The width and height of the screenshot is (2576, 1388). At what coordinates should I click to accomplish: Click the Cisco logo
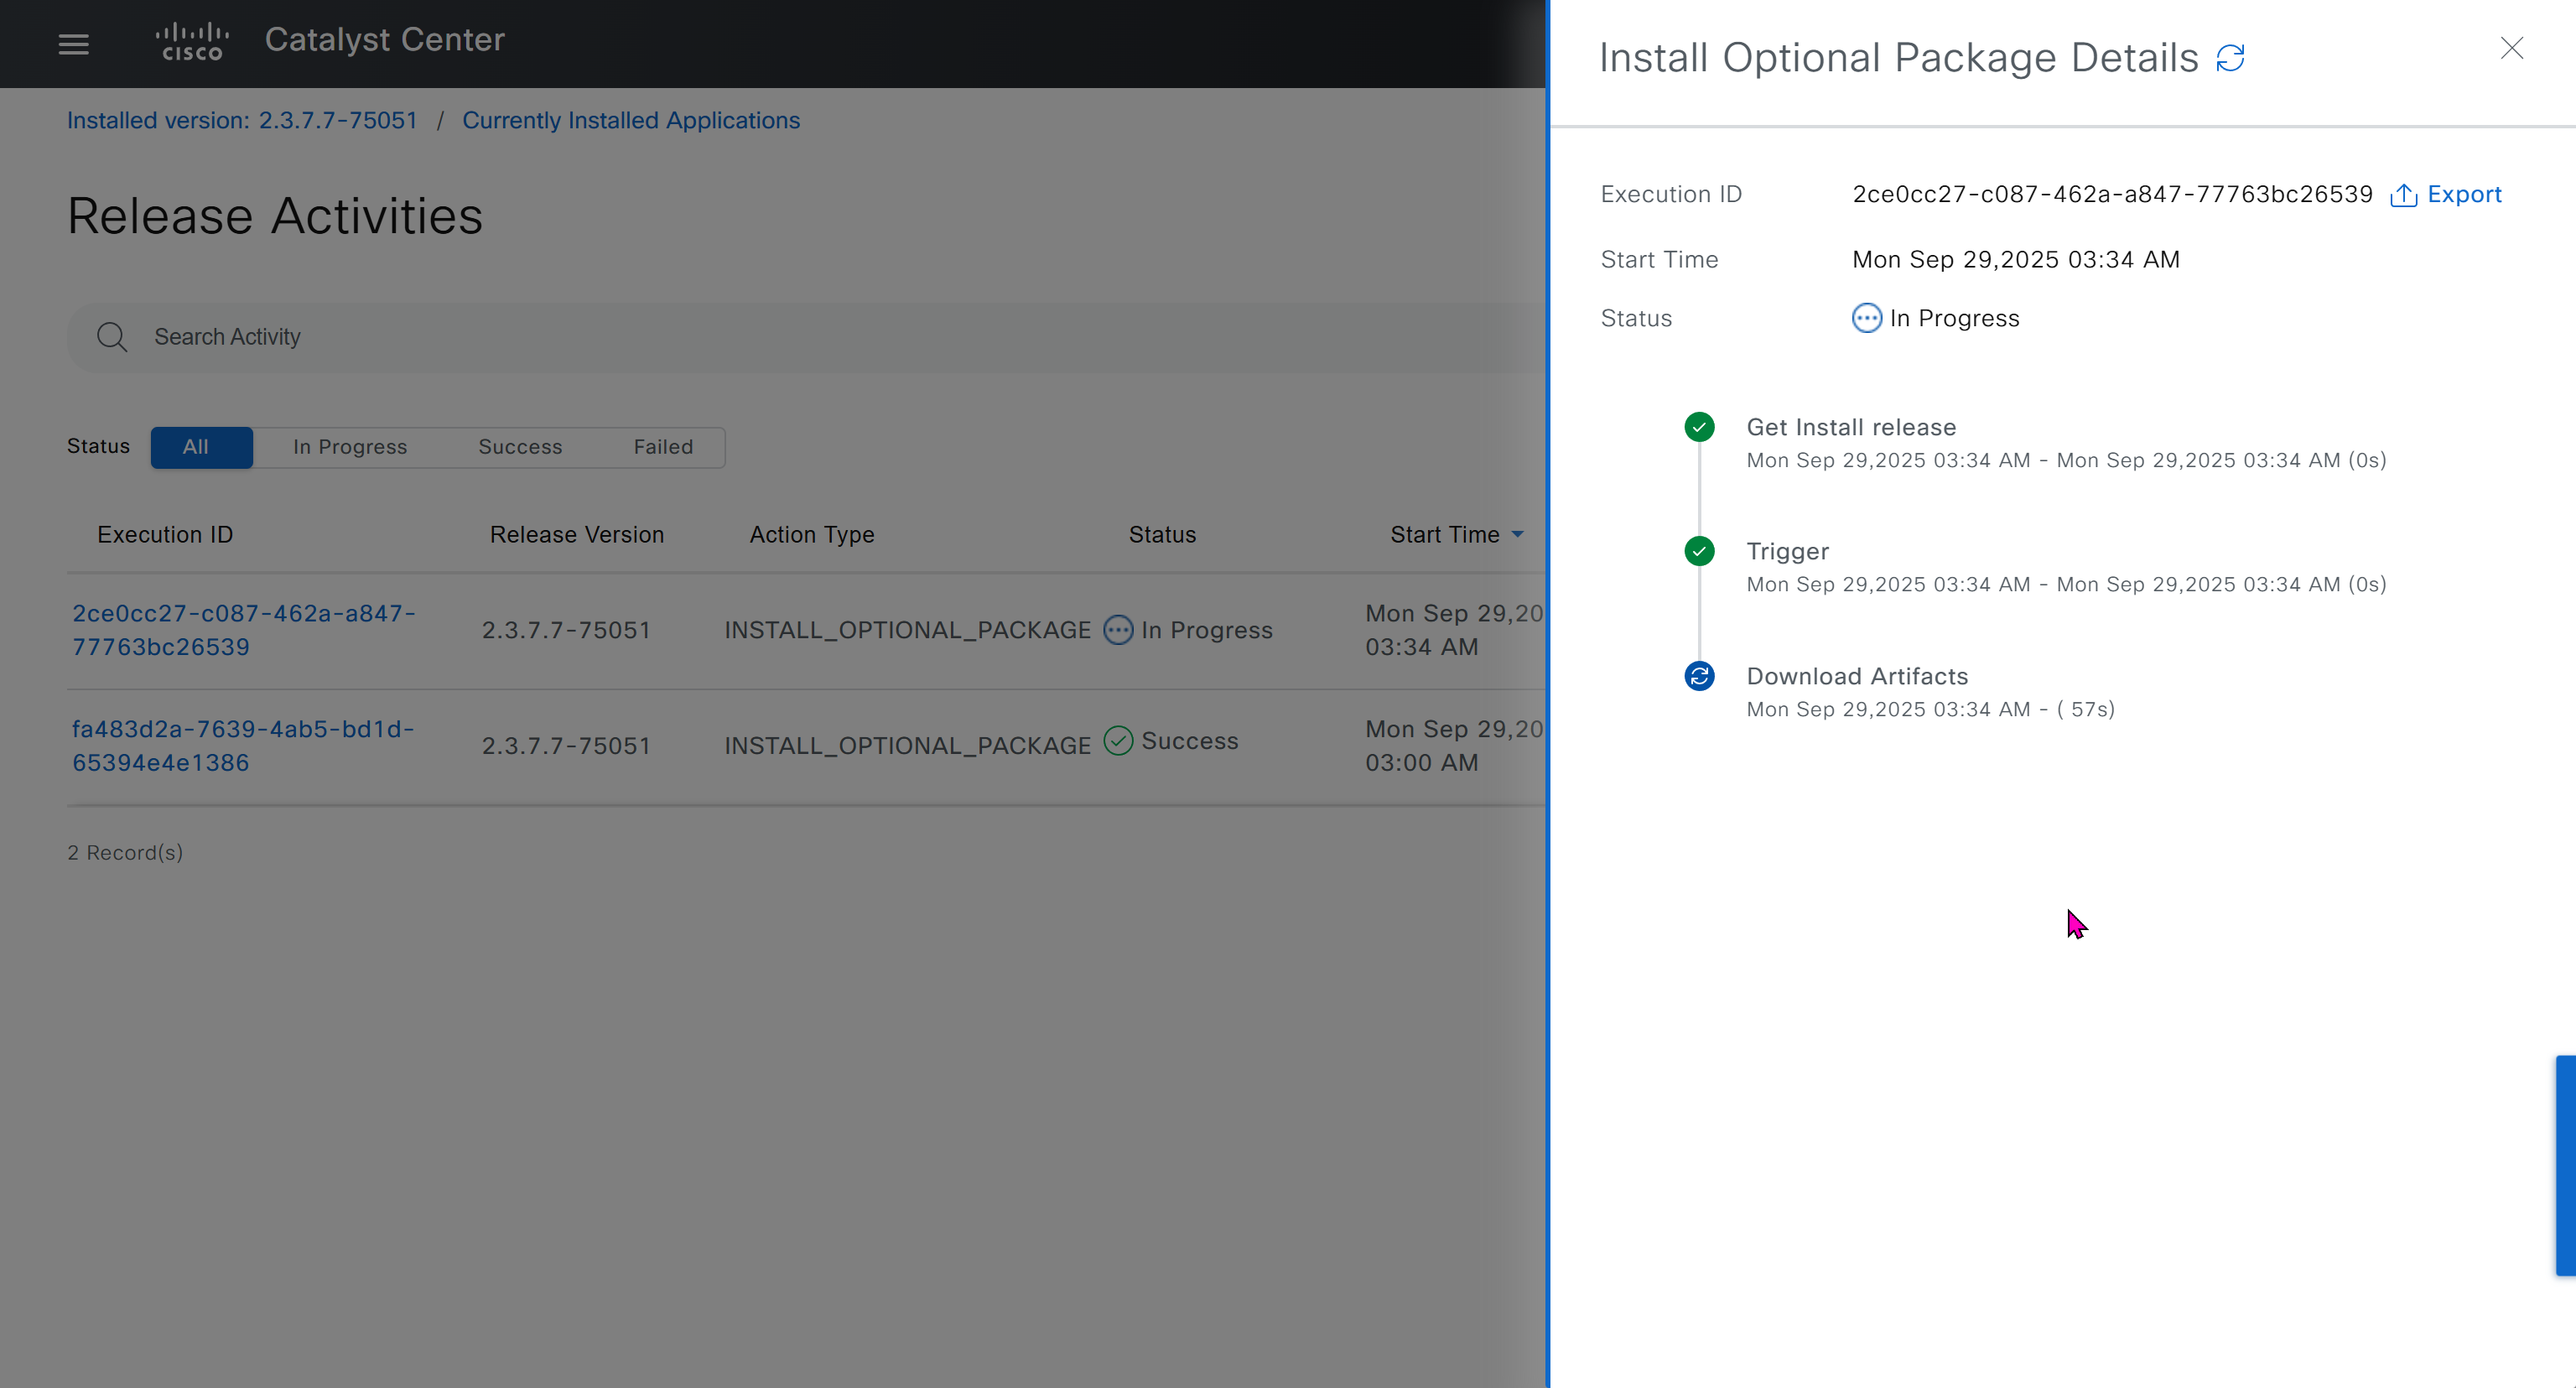(x=192, y=41)
